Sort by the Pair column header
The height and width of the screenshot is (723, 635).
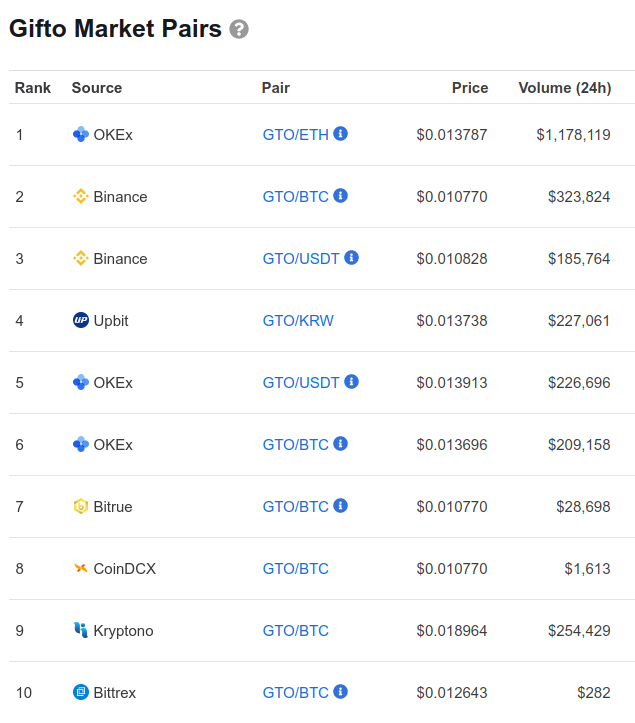[x=276, y=88]
